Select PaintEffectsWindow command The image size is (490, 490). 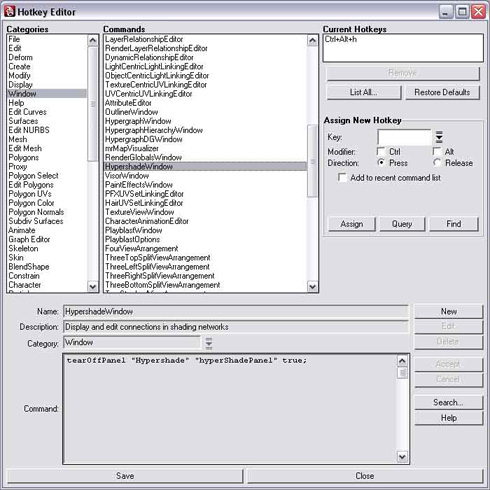[205, 185]
